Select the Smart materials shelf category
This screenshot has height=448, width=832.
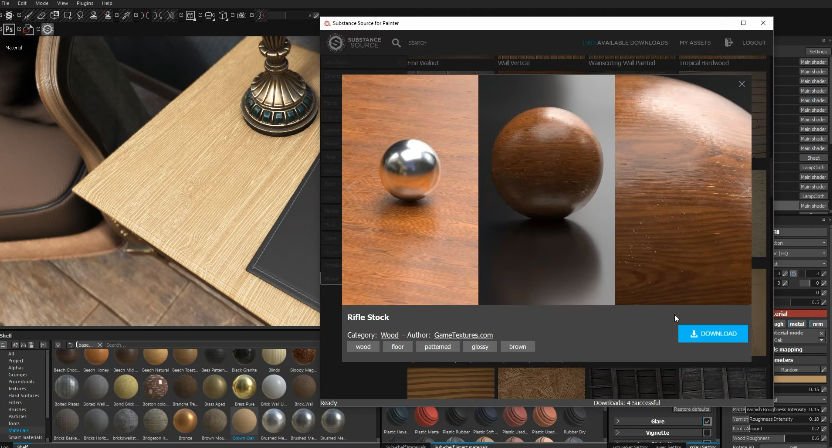tap(25, 437)
